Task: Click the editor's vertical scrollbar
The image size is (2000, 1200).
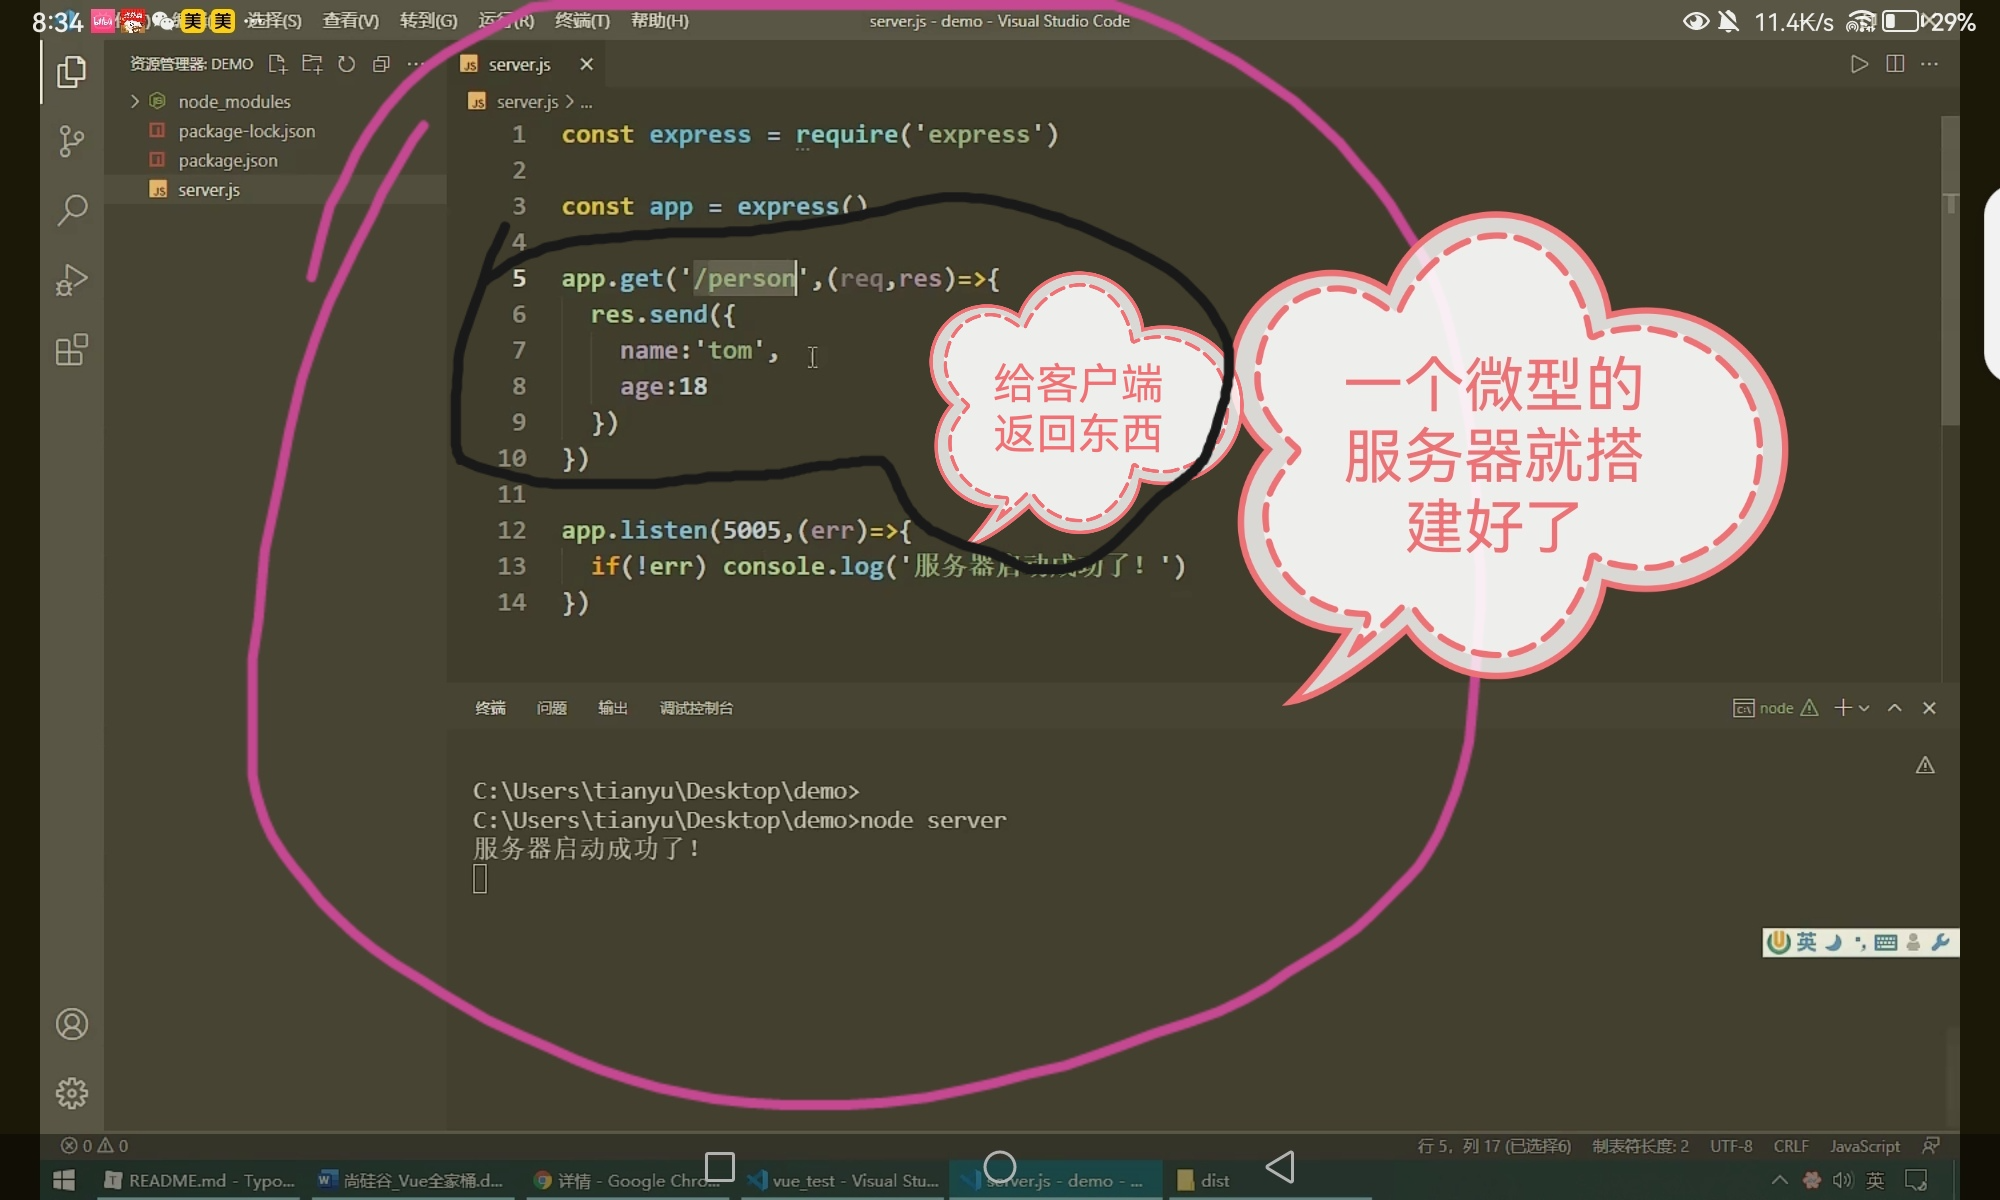Action: coord(1950,270)
